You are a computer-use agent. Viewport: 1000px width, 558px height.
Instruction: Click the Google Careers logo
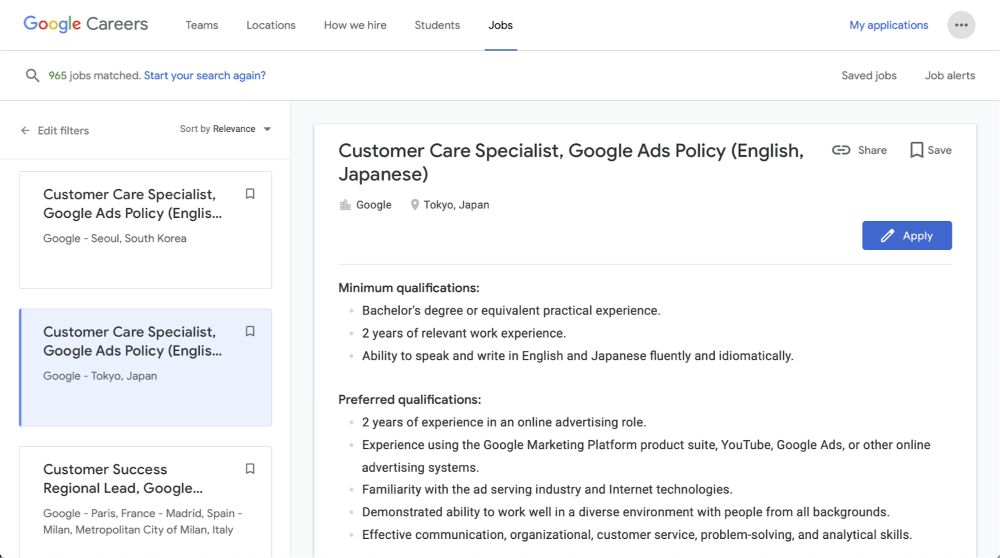pos(85,24)
